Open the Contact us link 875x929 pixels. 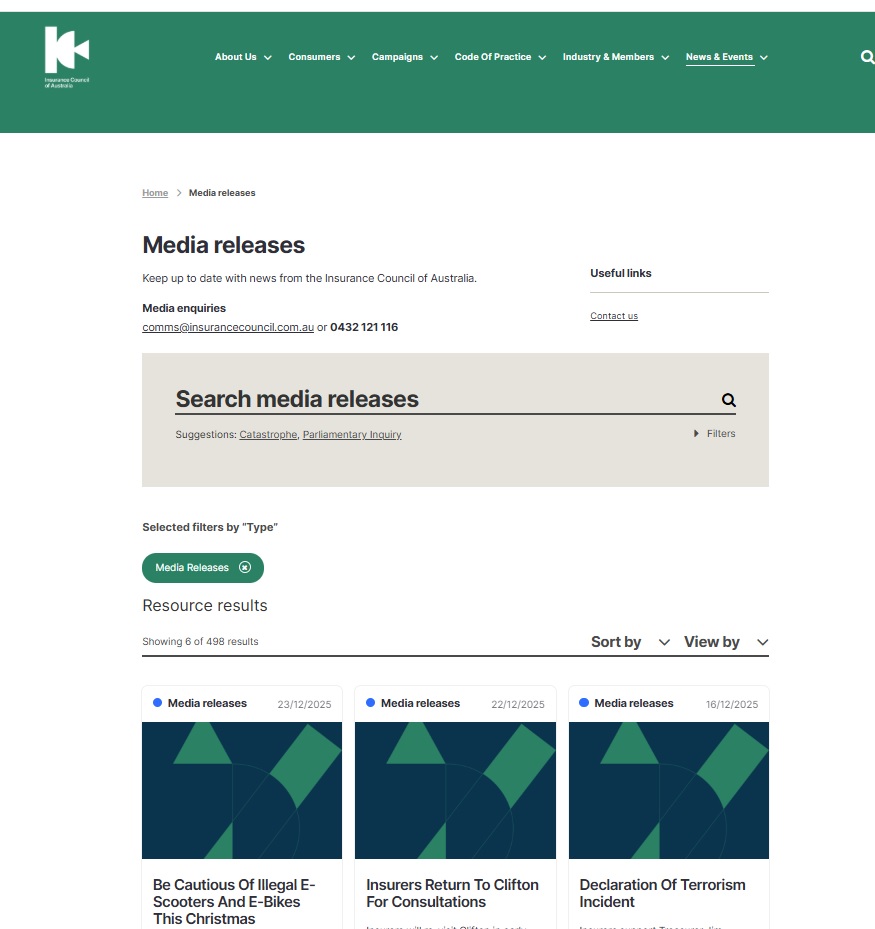pyautogui.click(x=613, y=316)
